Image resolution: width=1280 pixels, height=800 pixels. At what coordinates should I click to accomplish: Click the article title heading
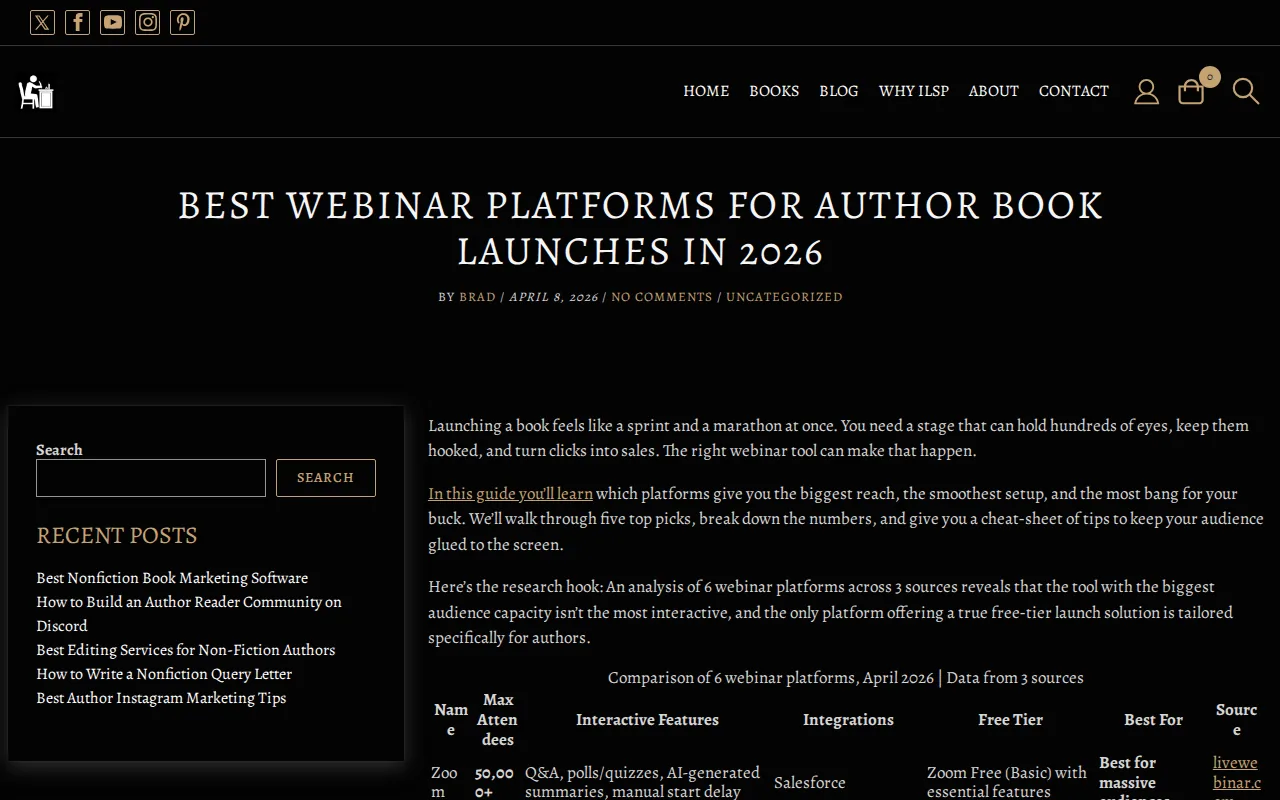click(640, 228)
